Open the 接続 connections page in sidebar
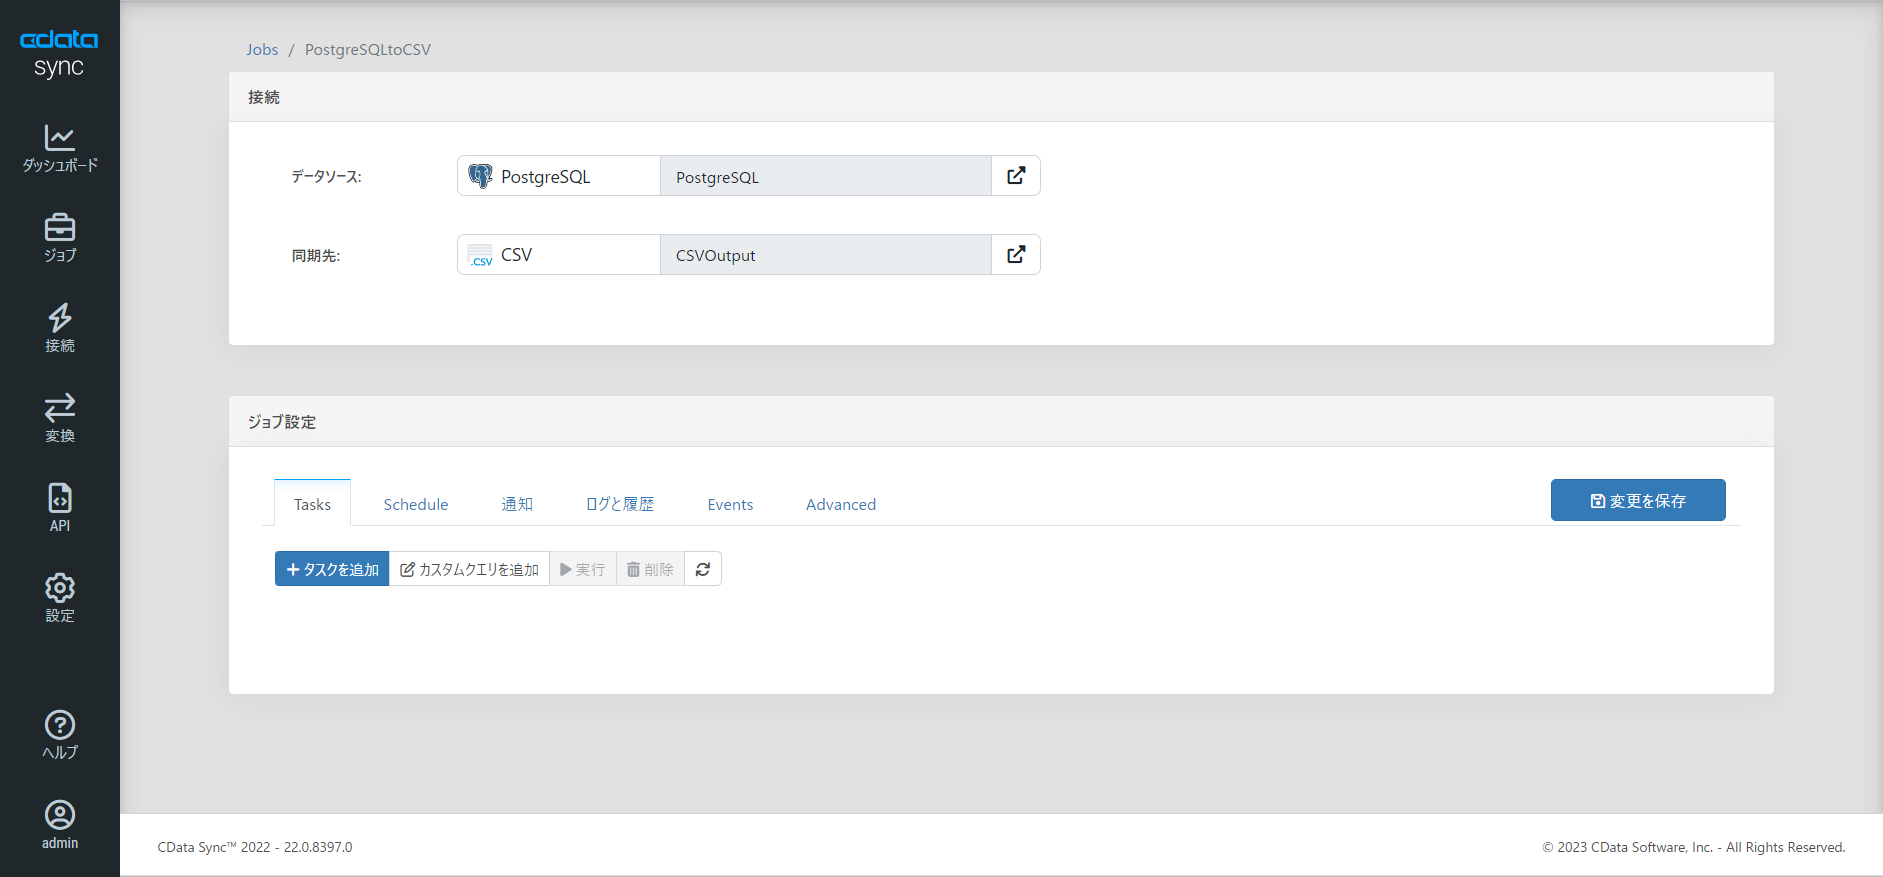Viewport: 1883px width, 877px height. [x=60, y=329]
